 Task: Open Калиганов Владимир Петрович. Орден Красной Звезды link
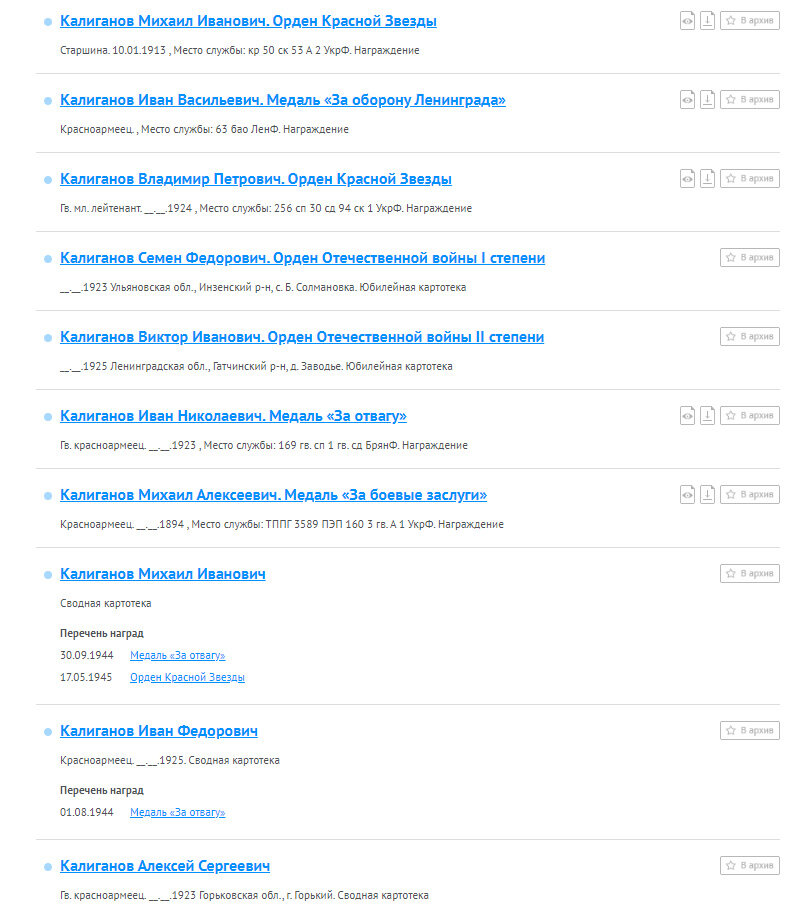click(x=256, y=179)
